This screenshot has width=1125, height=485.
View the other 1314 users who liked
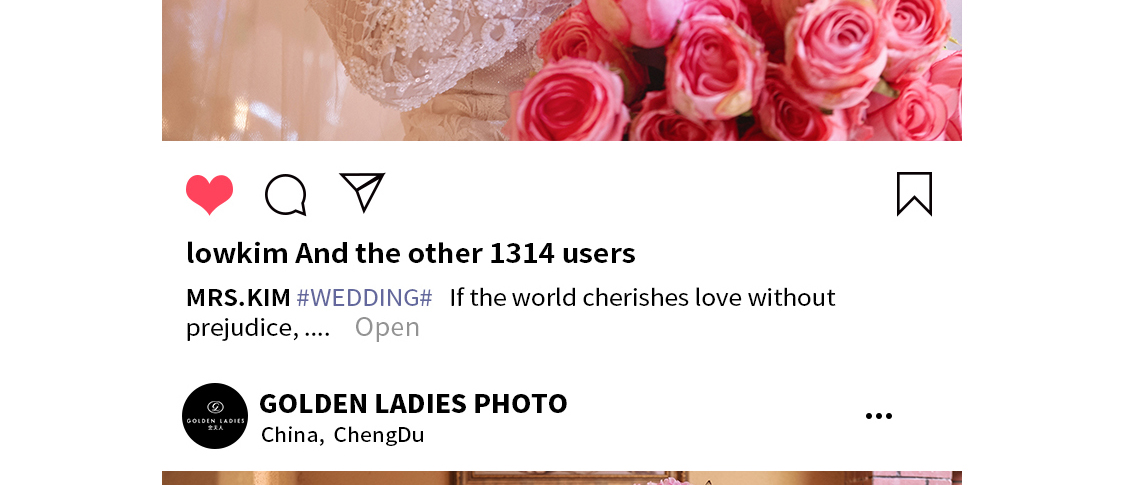[465, 253]
